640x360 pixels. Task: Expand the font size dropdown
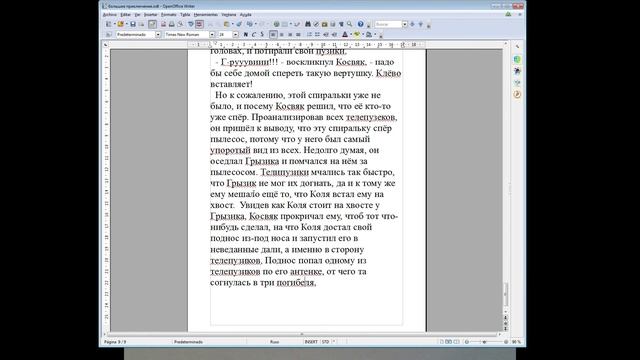236,35
